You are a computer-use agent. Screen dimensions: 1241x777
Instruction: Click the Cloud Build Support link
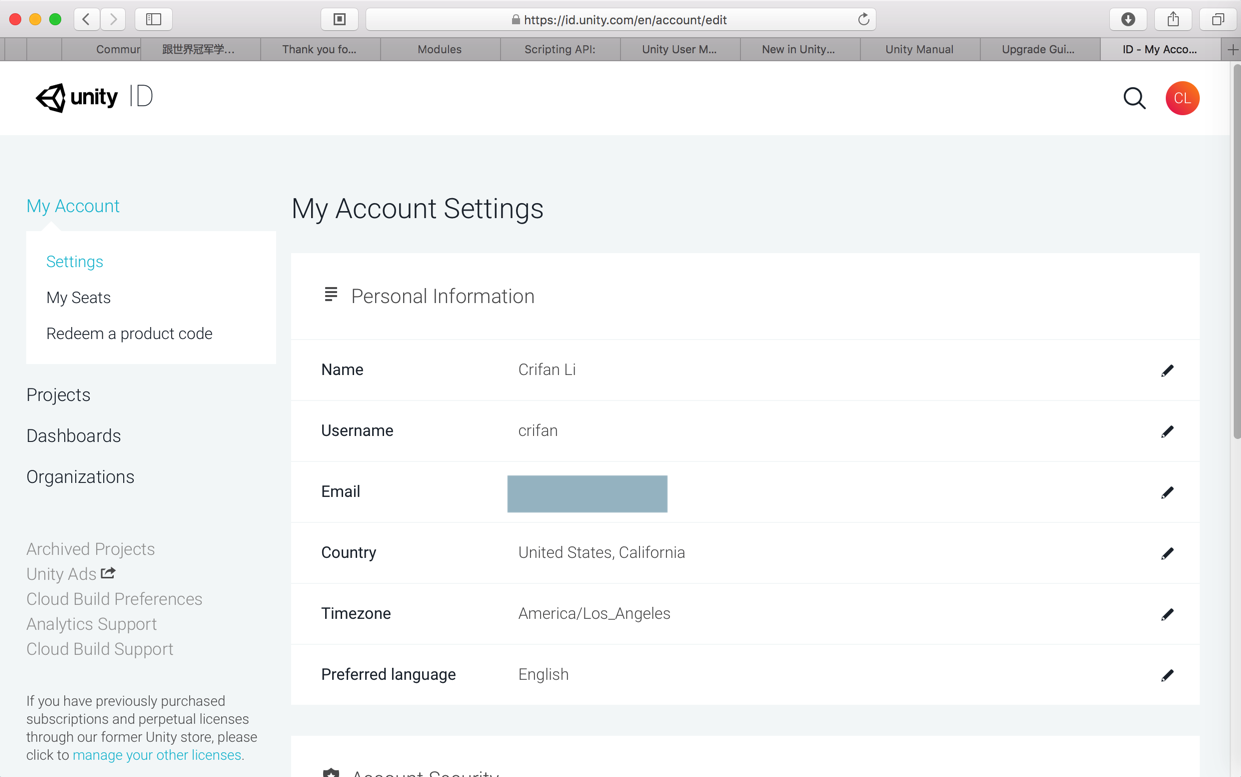pos(99,649)
